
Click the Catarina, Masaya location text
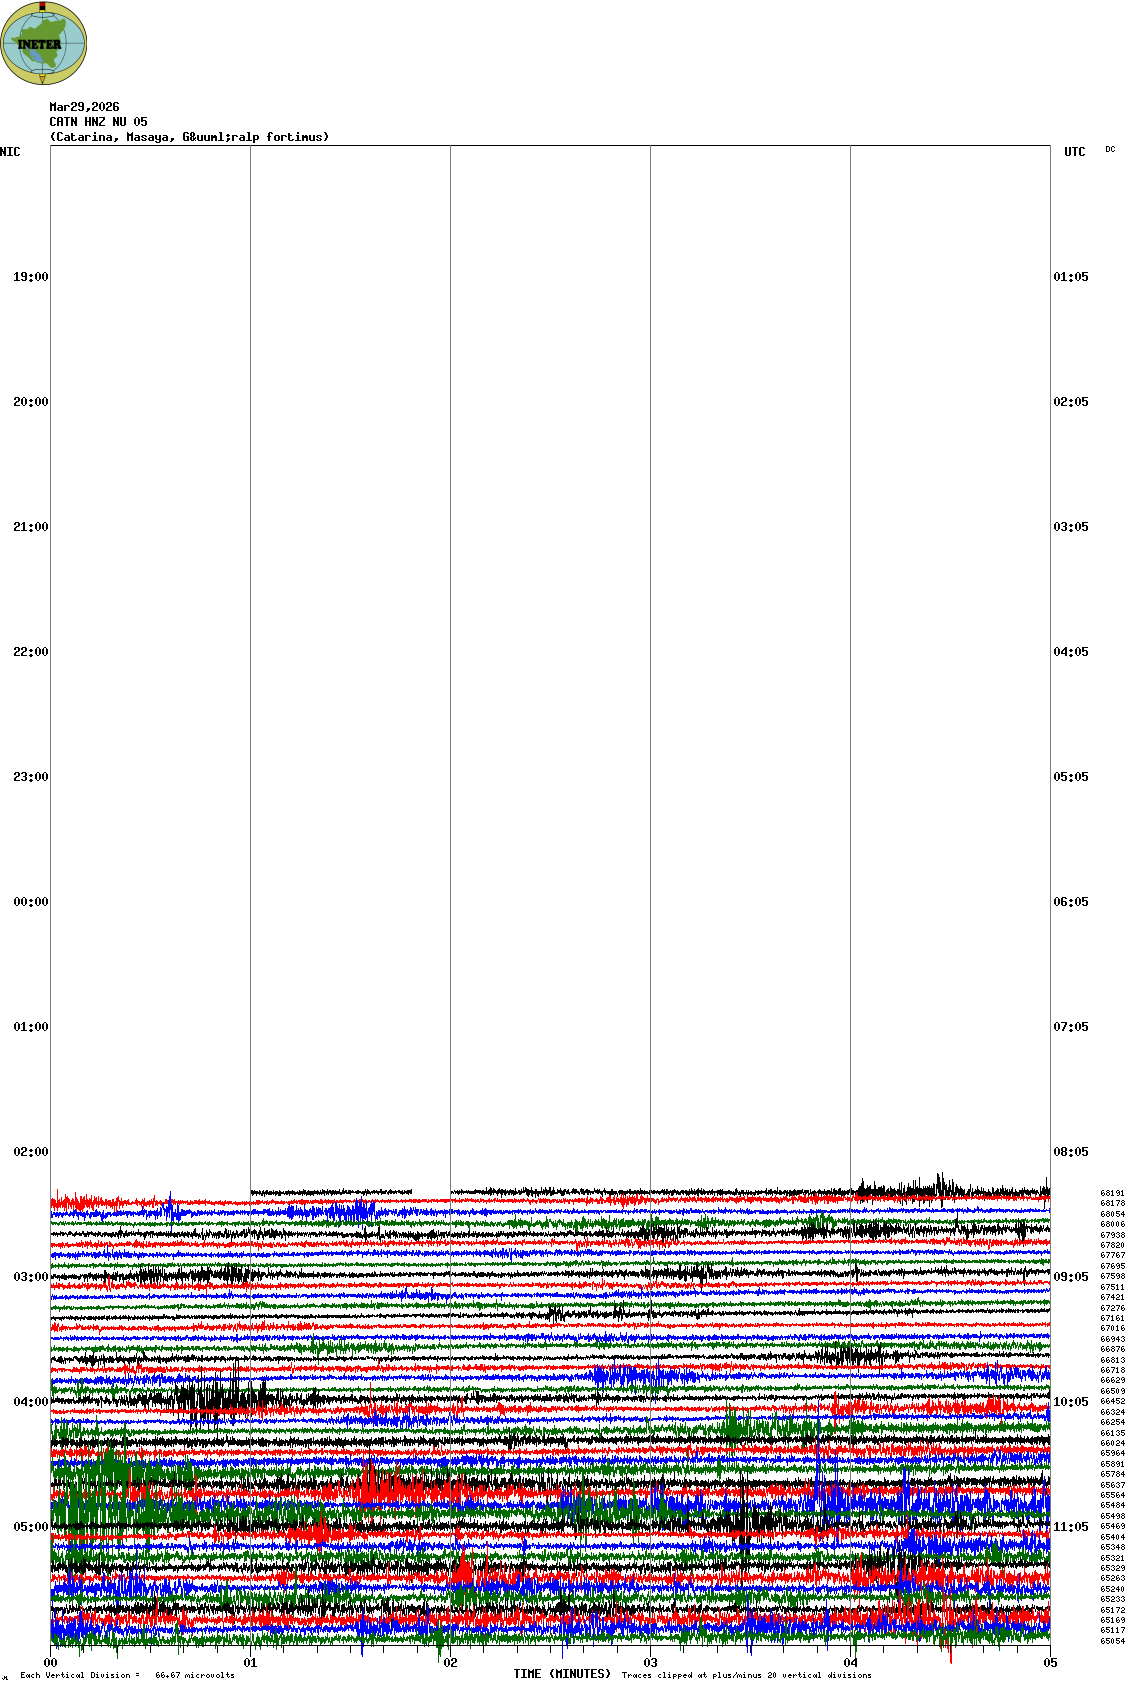189,137
